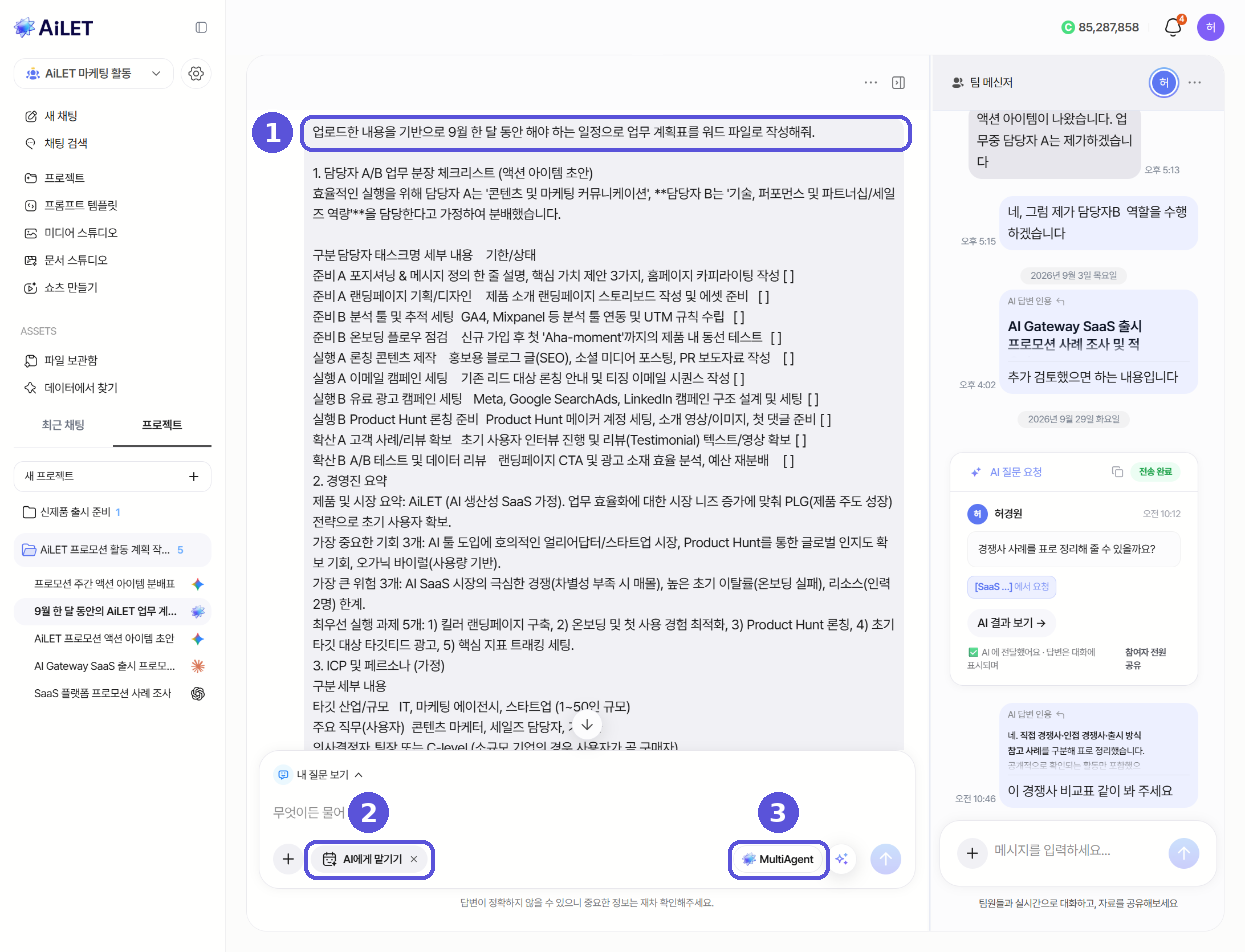Click AI 결과 보기 button
This screenshot has width=1245, height=952.
pos(1011,623)
